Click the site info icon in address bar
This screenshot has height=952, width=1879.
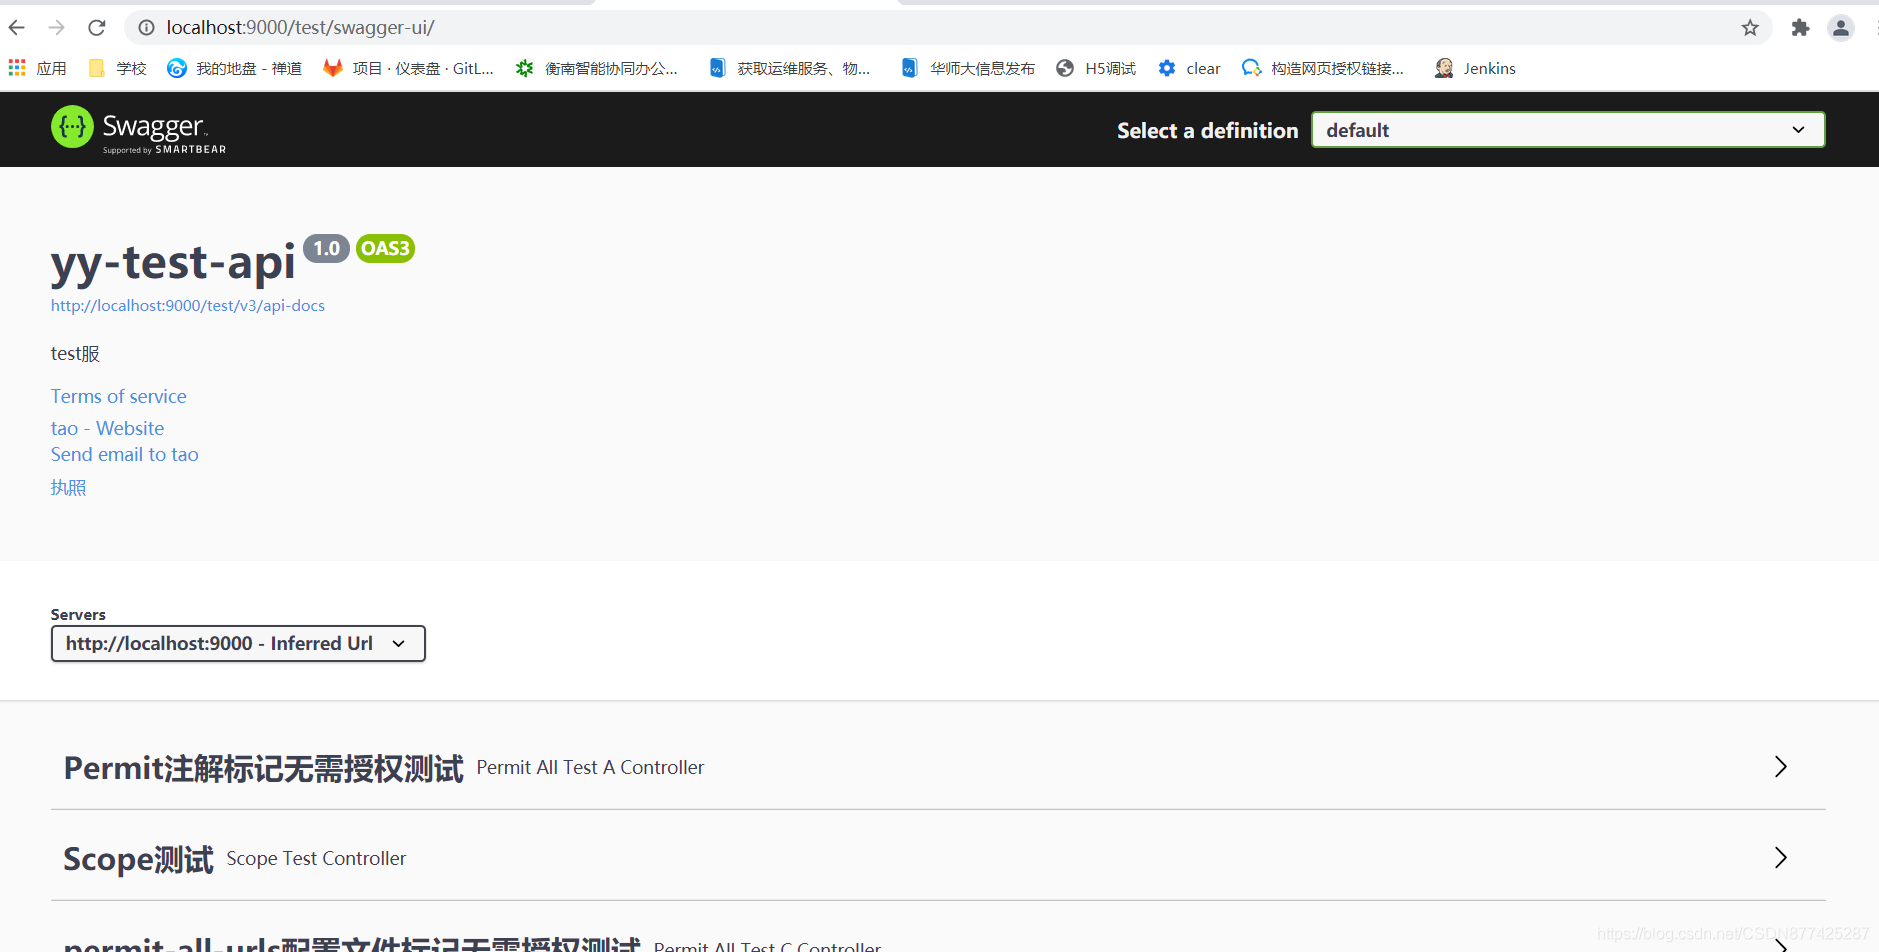coord(146,27)
